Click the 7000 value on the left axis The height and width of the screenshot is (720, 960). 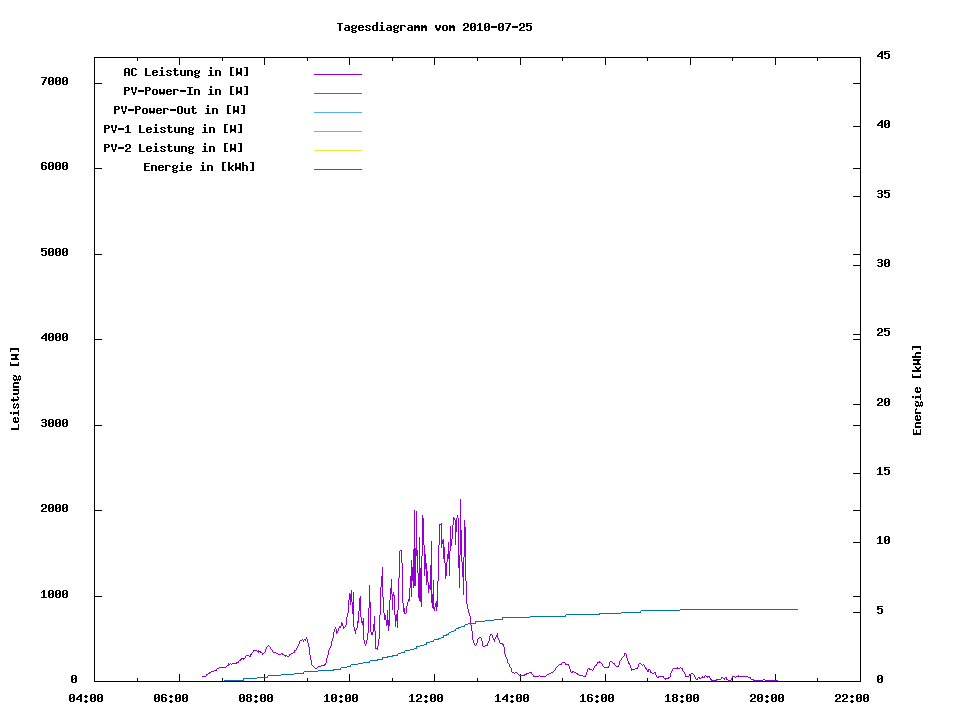(54, 81)
